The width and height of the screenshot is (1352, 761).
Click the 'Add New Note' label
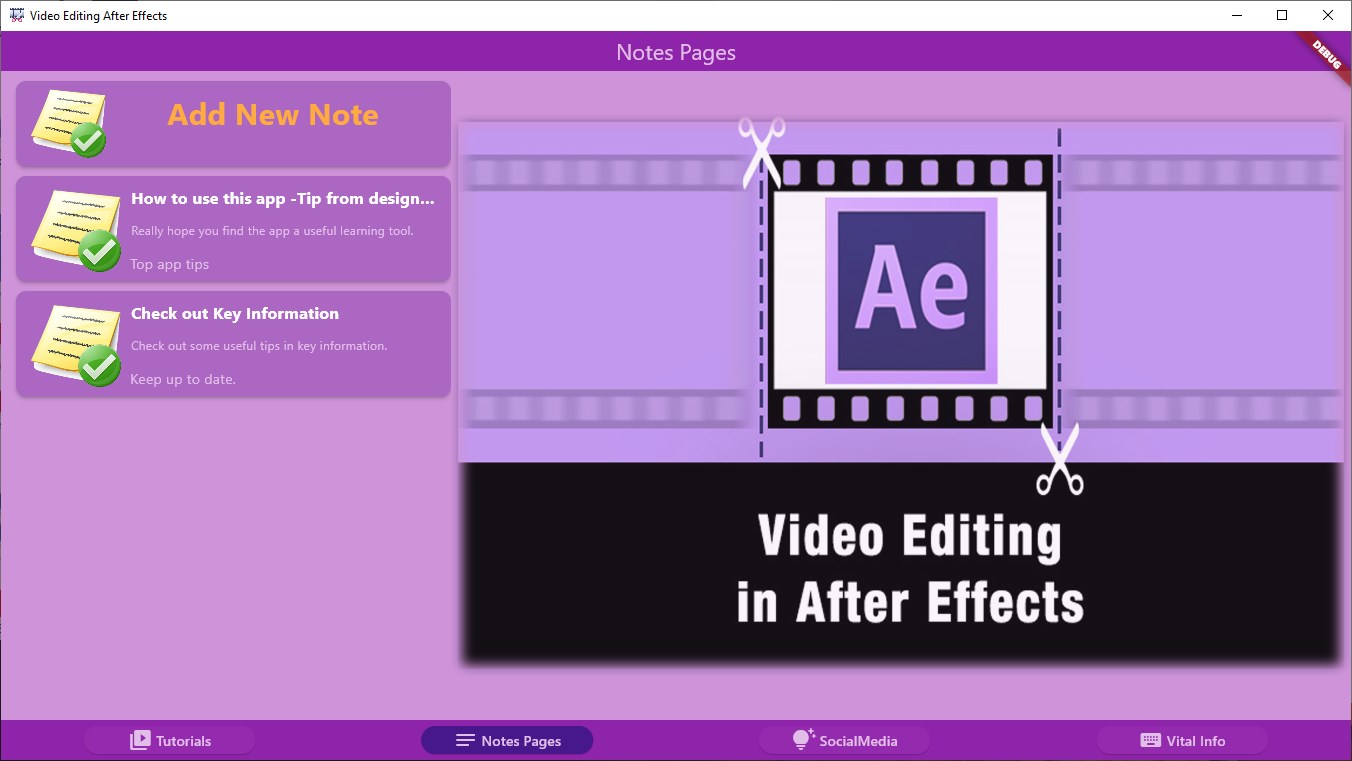tap(273, 115)
